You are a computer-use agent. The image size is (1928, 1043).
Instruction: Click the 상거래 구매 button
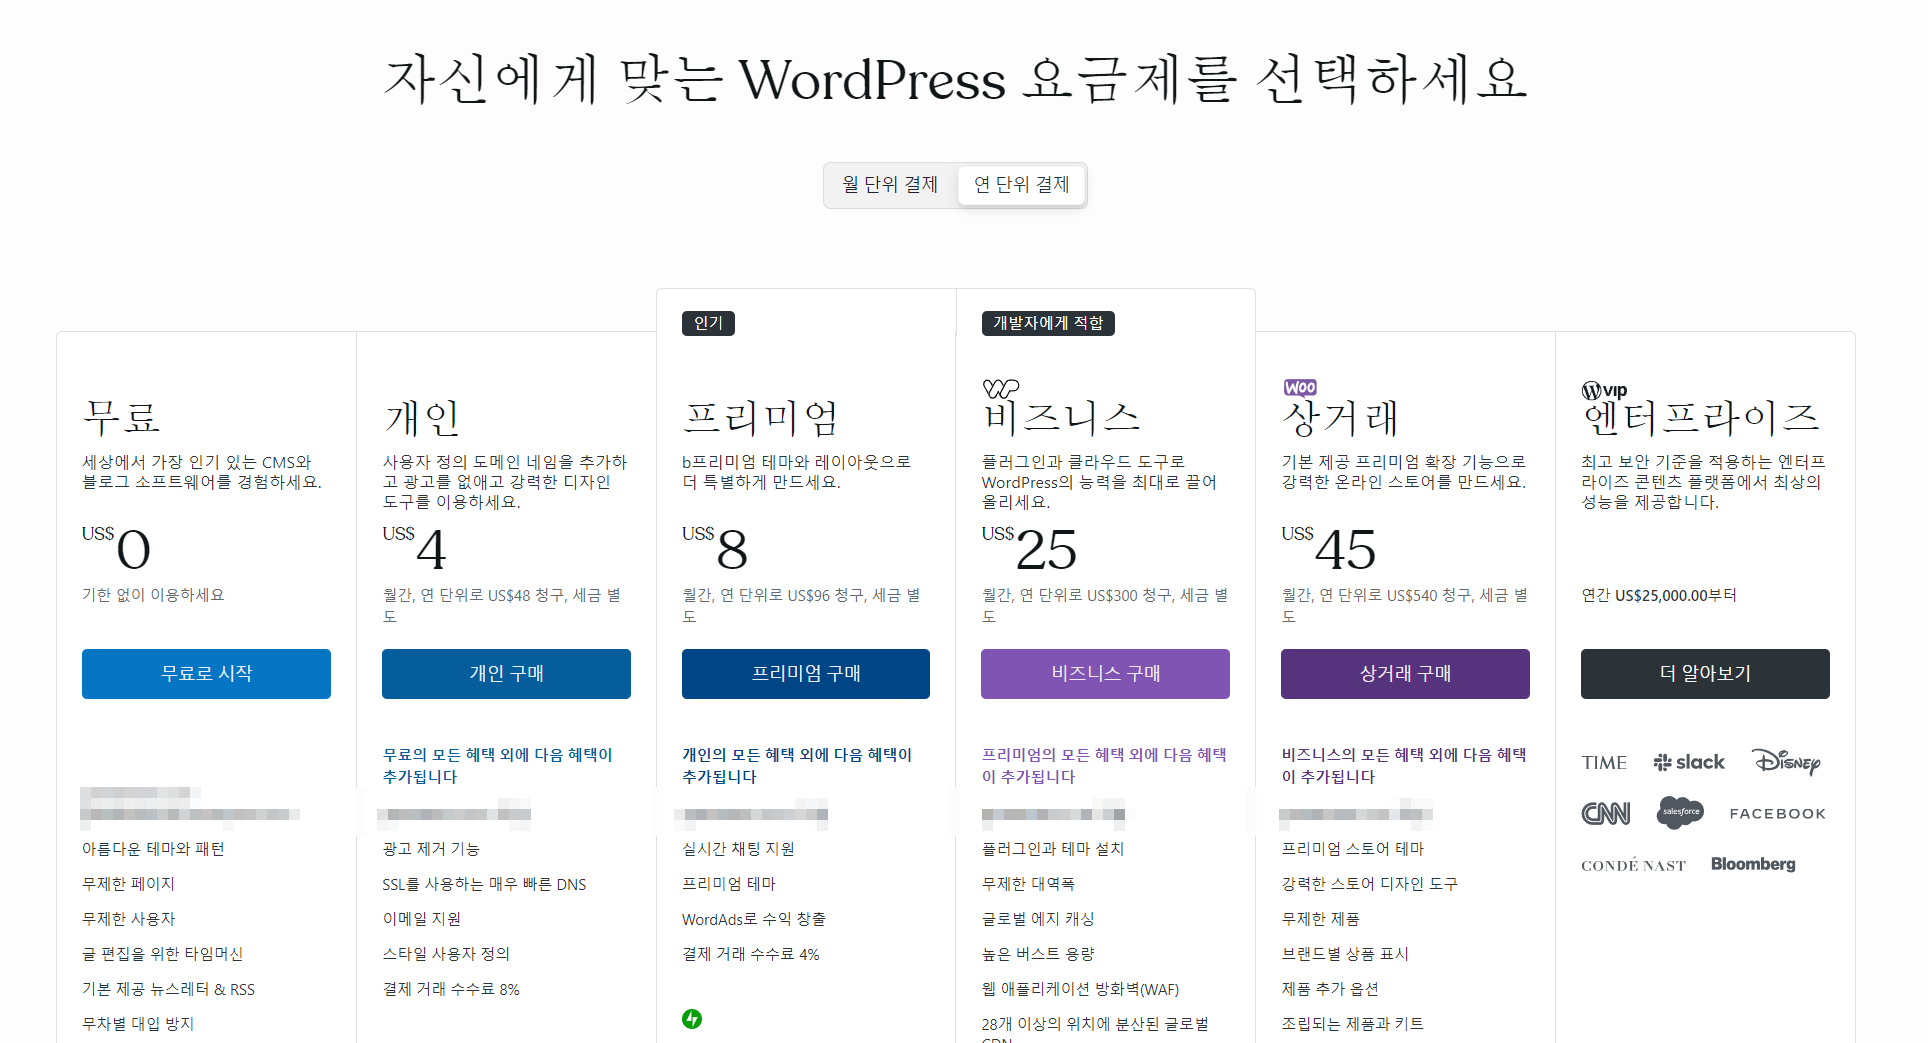click(1405, 674)
